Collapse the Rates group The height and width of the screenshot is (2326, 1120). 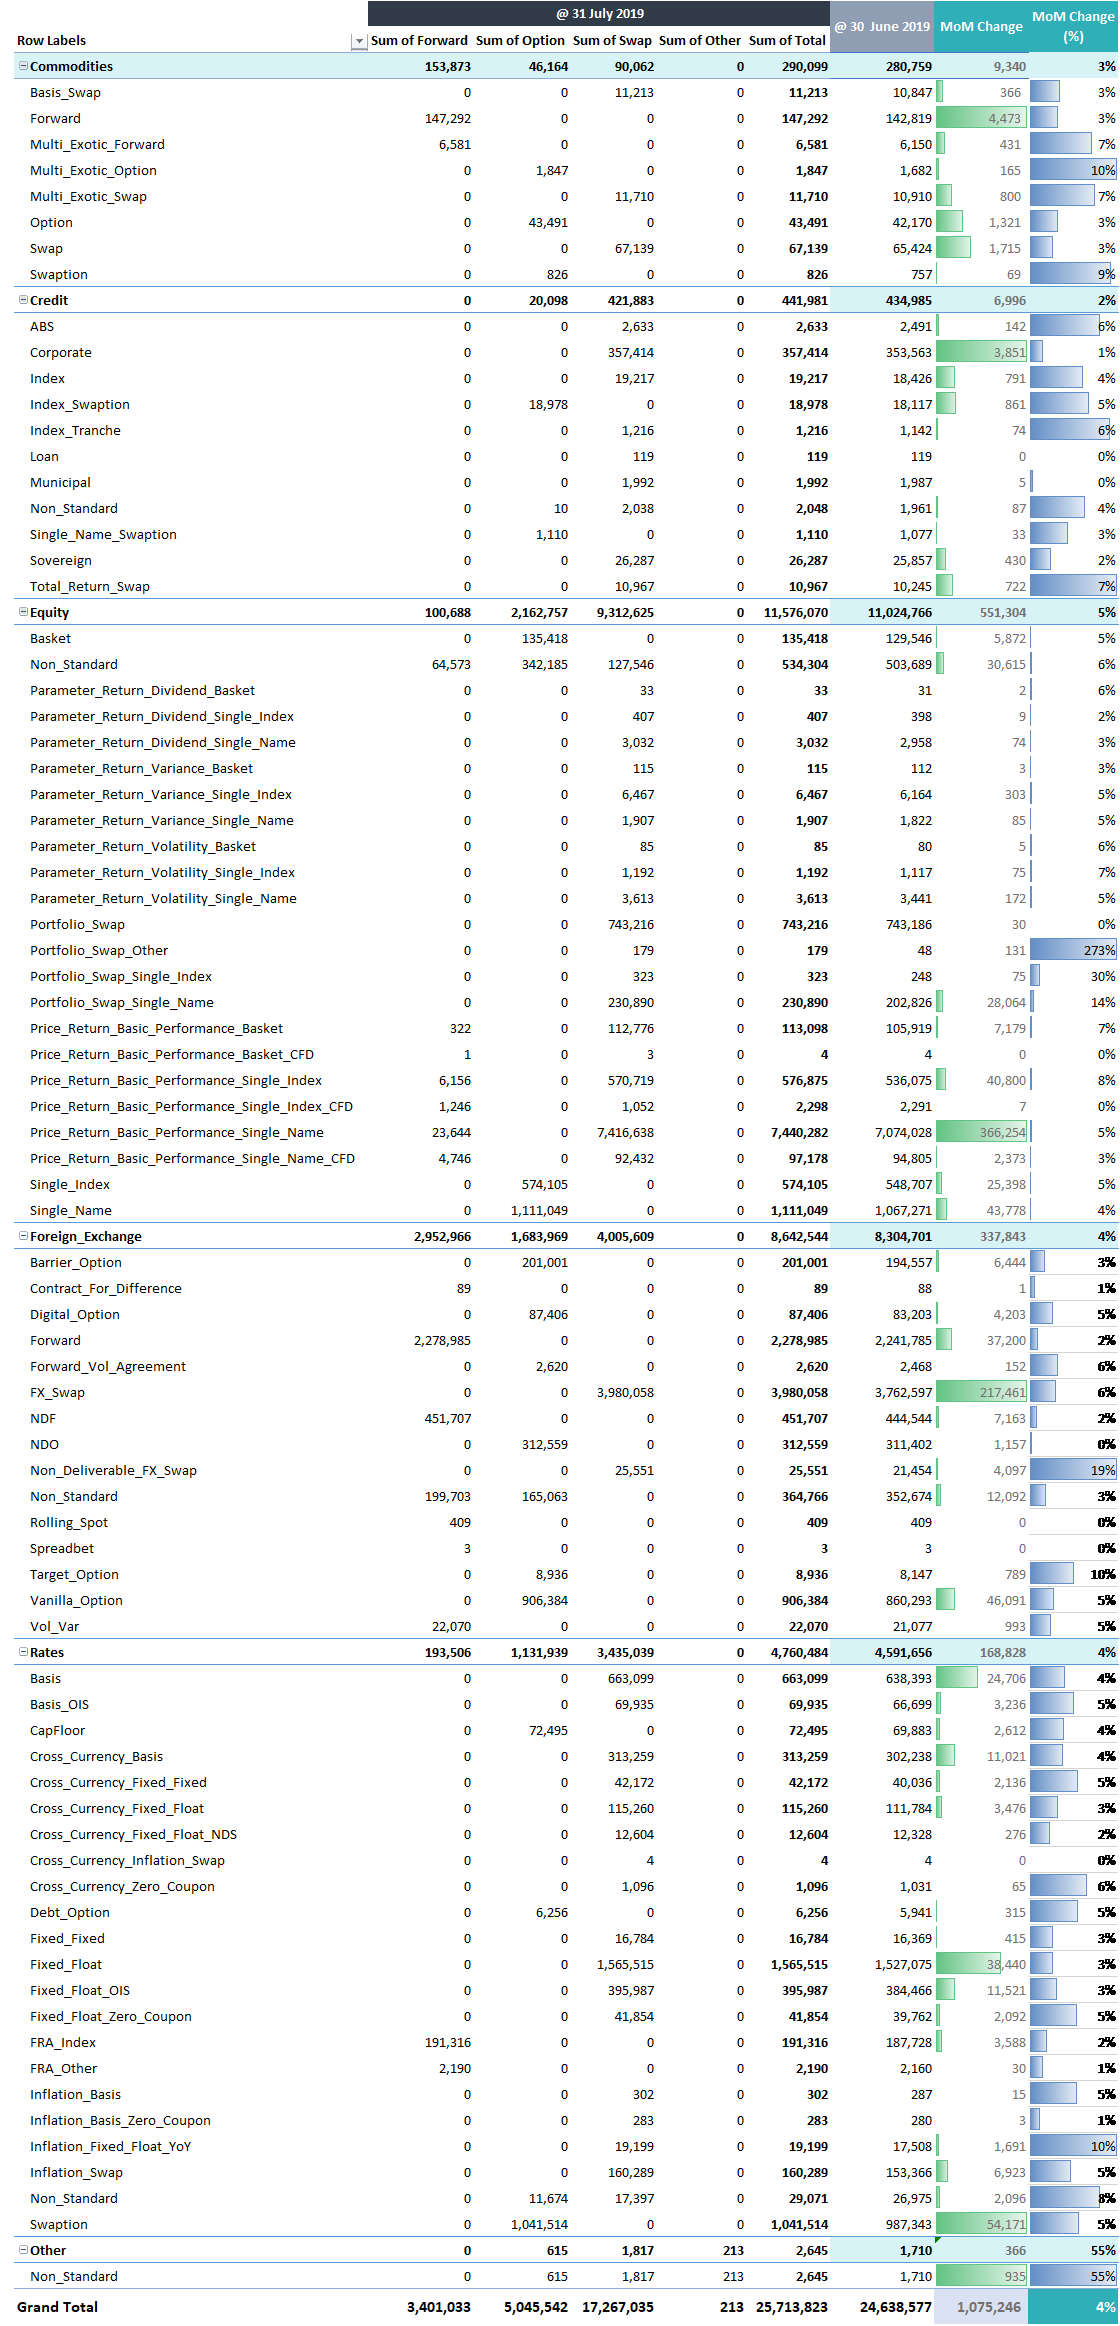coord(23,1652)
